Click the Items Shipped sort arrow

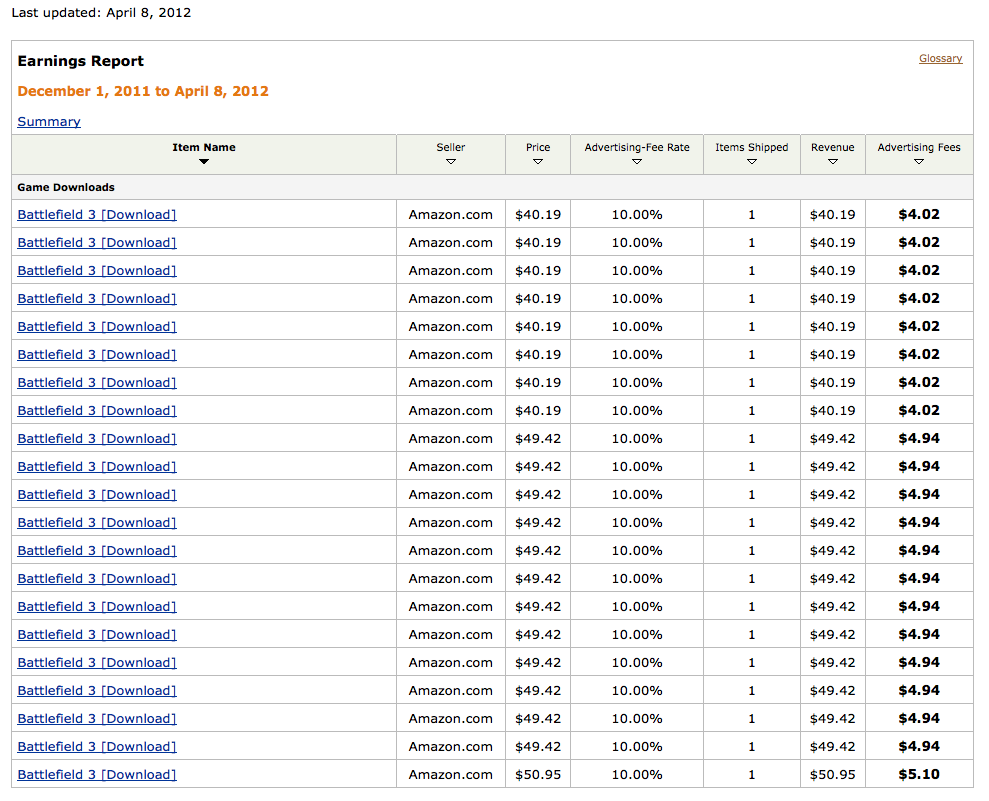751,162
